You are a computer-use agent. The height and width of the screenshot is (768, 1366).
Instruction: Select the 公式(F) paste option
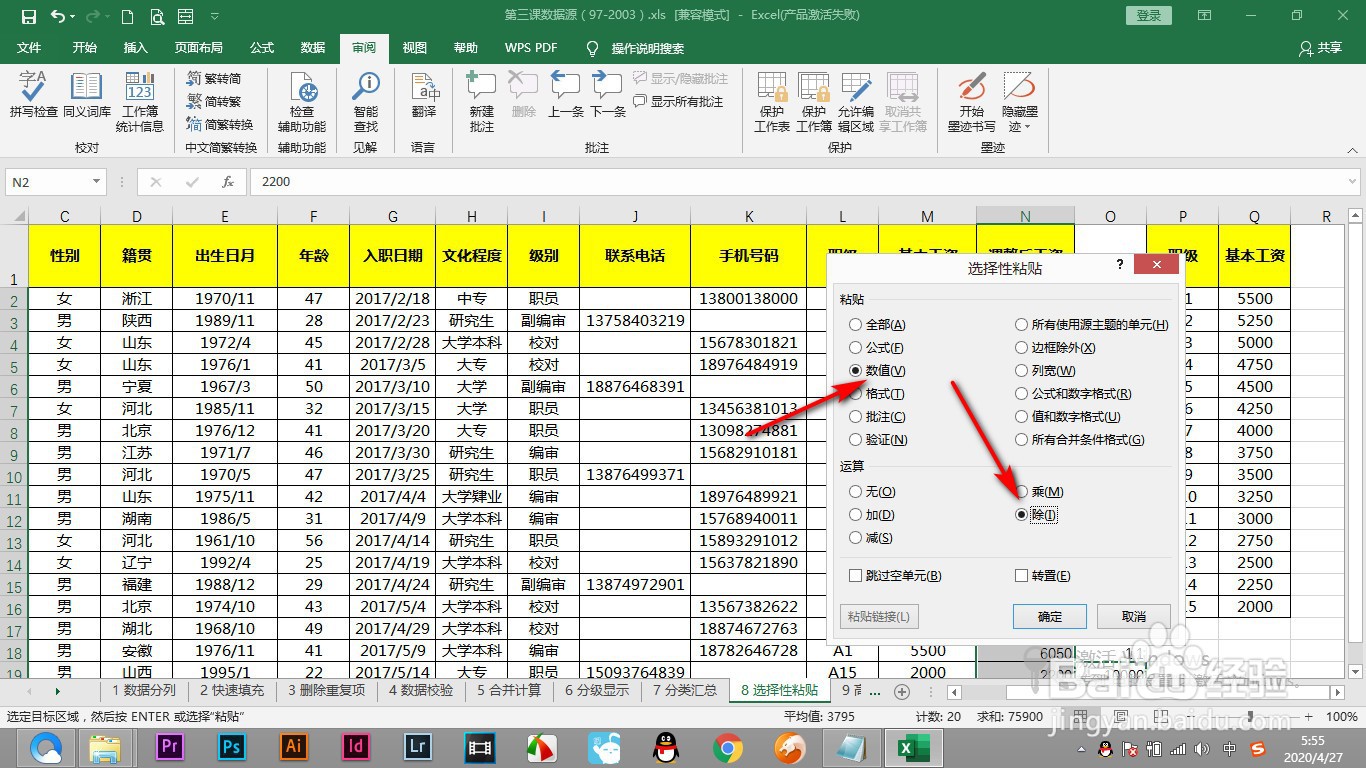pyautogui.click(x=876, y=347)
